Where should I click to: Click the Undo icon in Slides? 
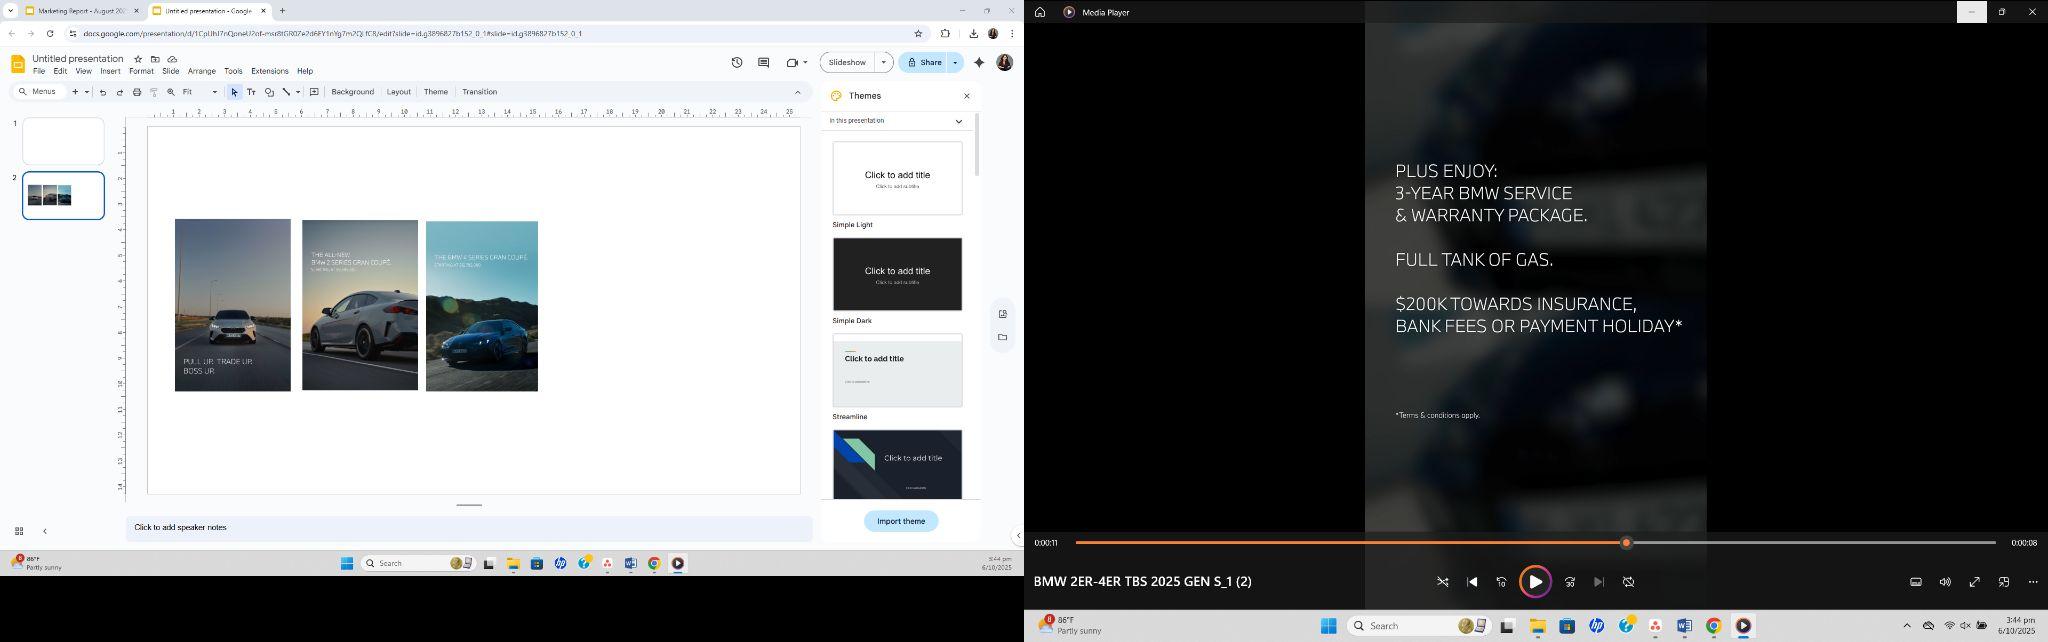[x=103, y=92]
